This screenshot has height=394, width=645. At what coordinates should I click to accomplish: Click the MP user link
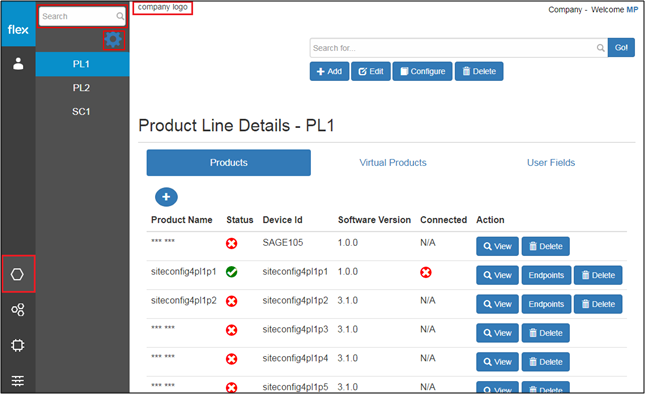[x=632, y=9]
